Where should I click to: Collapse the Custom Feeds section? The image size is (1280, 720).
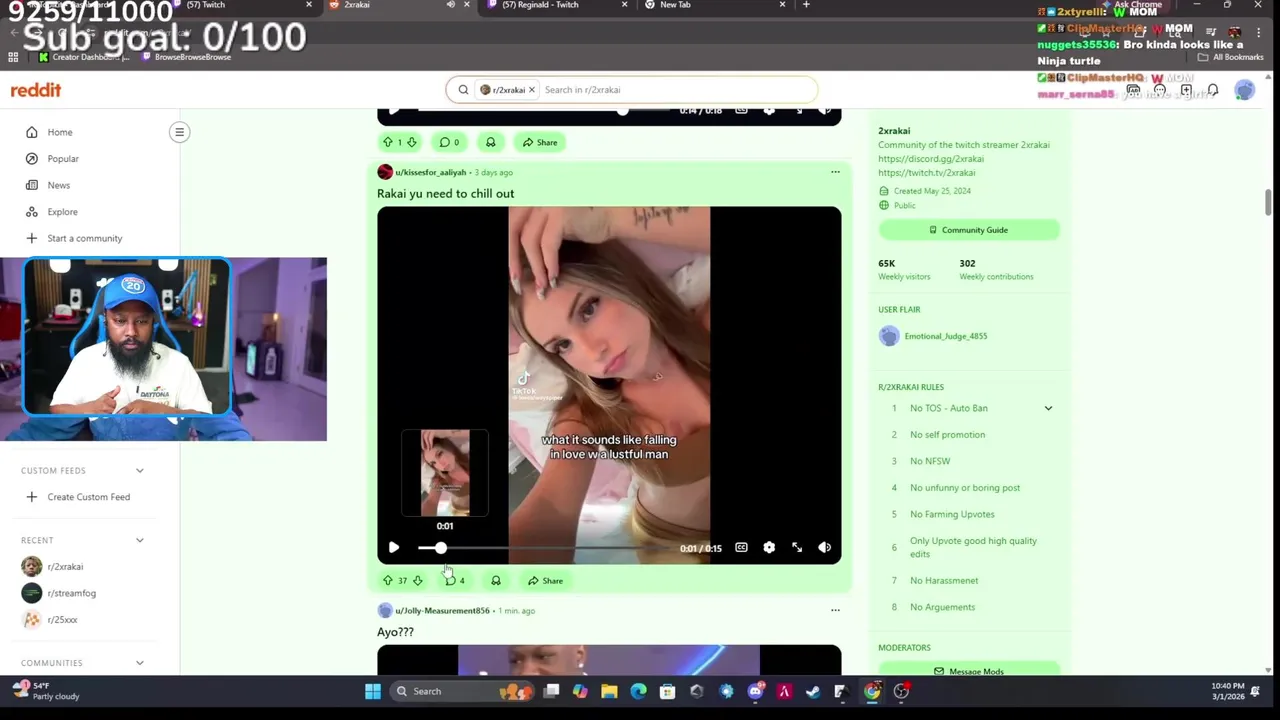click(139, 470)
